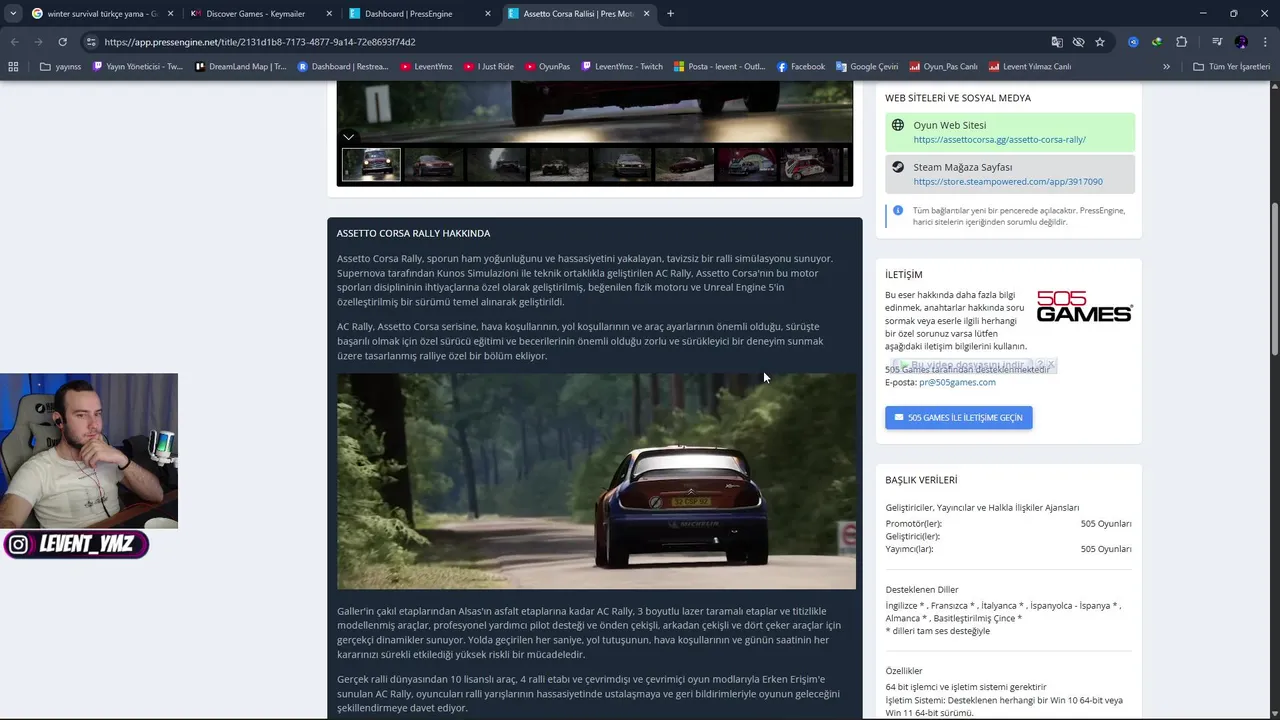This screenshot has height=720, width=1280.
Task: Open the Chrome profile avatar
Action: tap(1241, 42)
